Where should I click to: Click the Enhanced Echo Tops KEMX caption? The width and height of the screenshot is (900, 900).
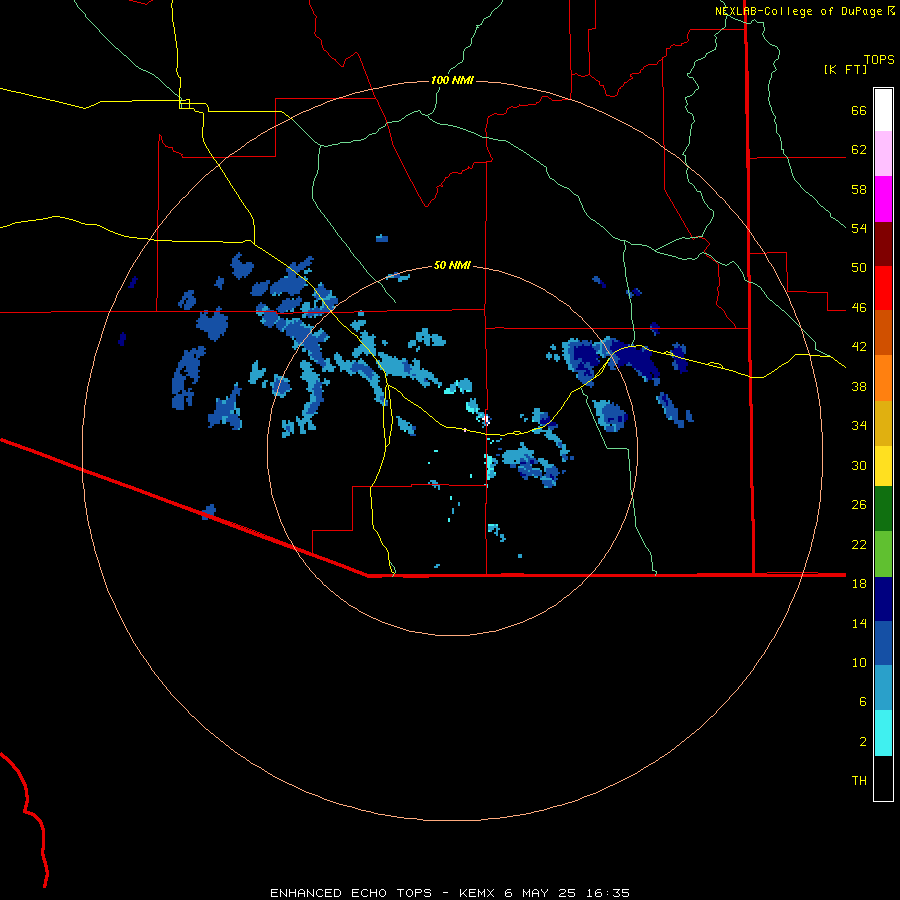click(x=450, y=893)
